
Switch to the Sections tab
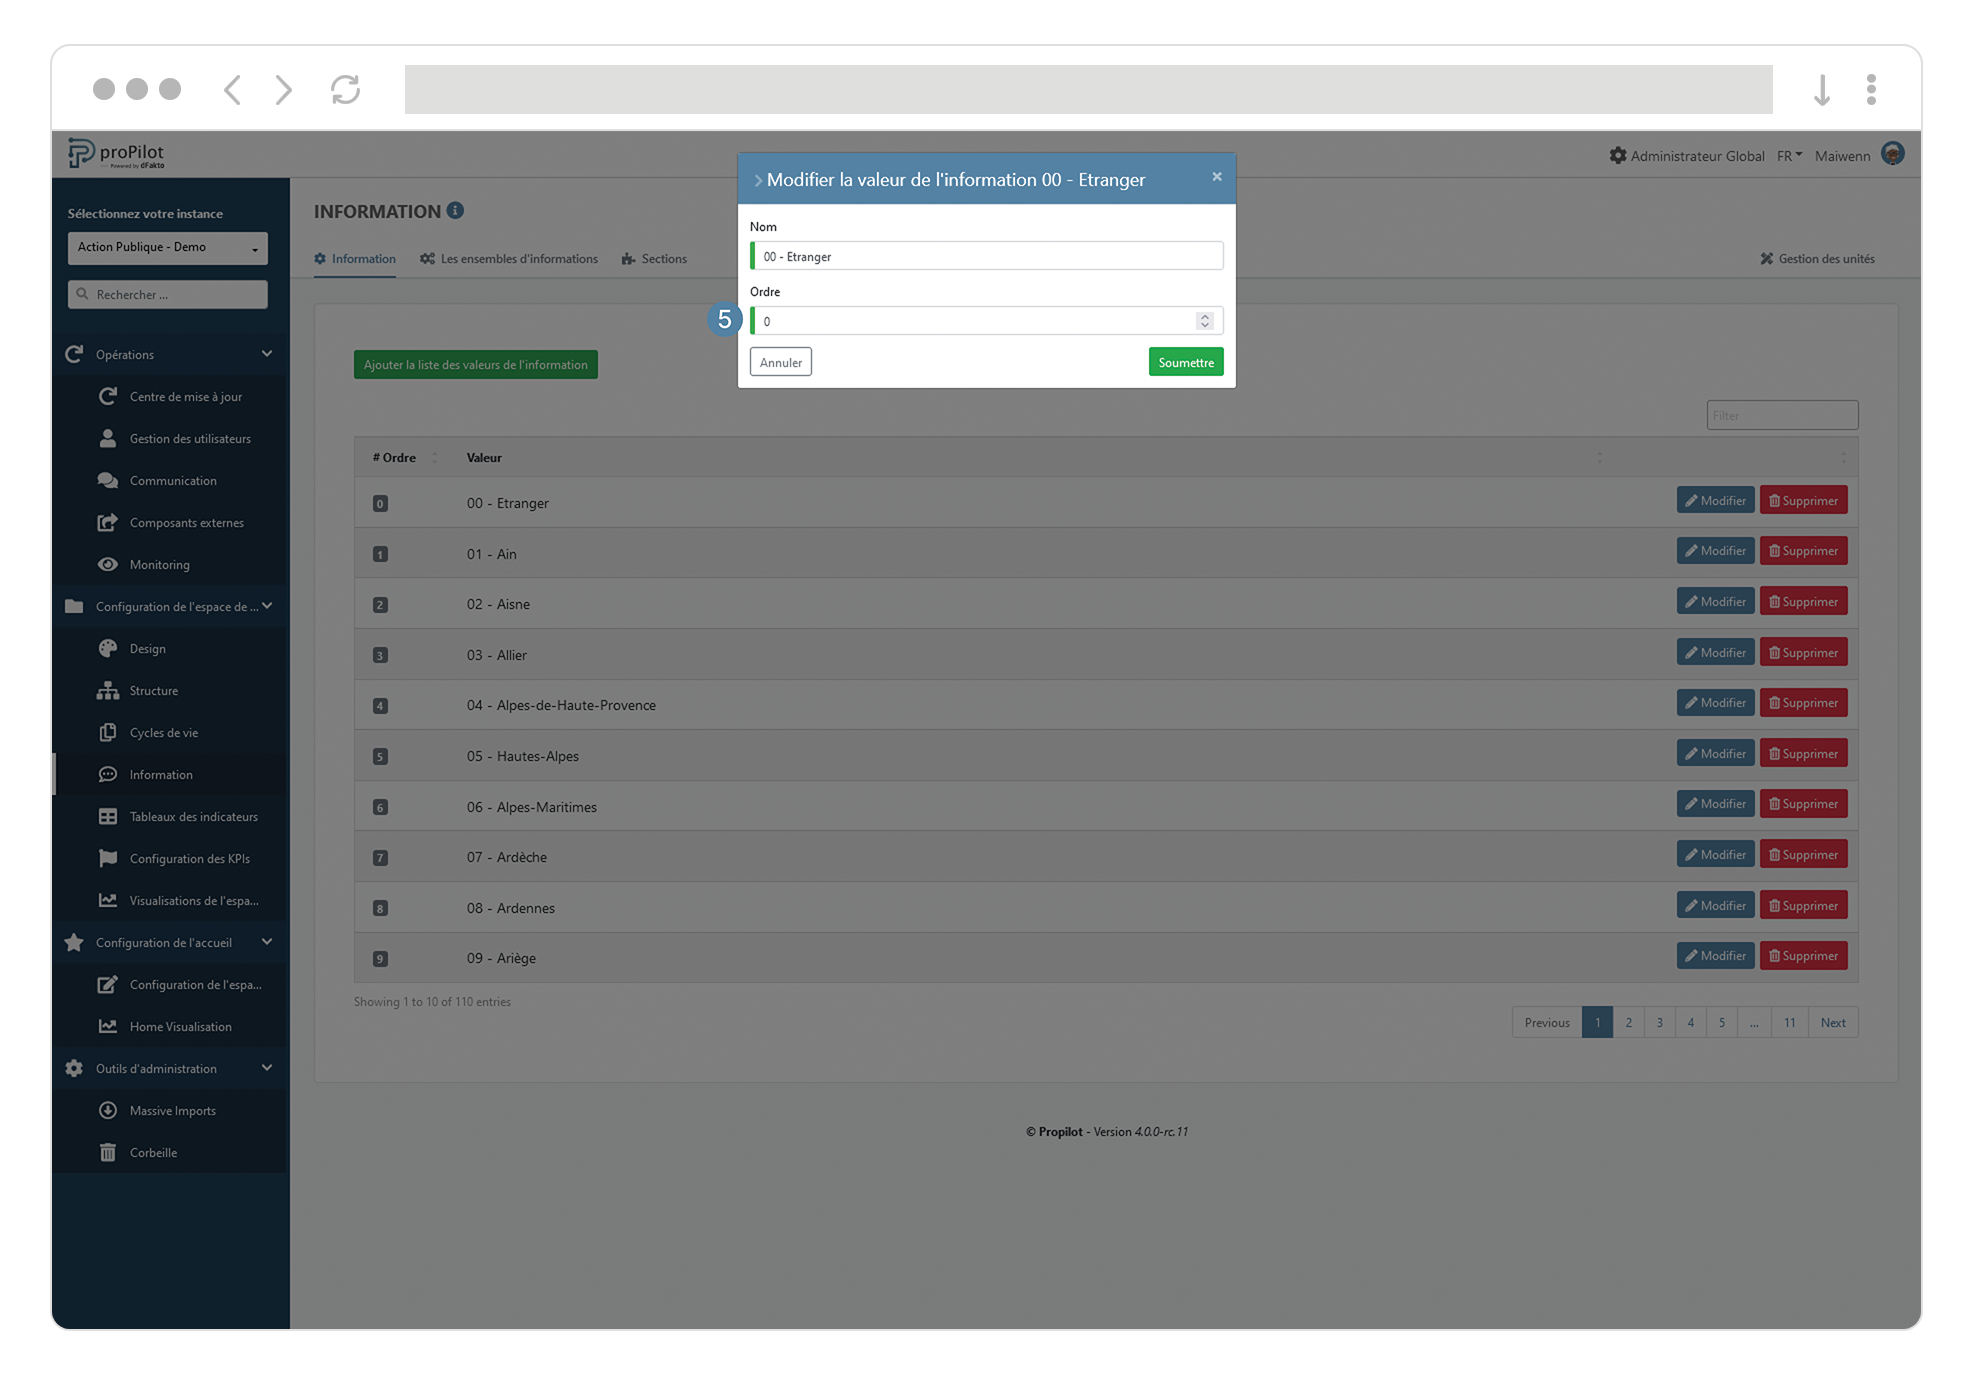tap(654, 258)
